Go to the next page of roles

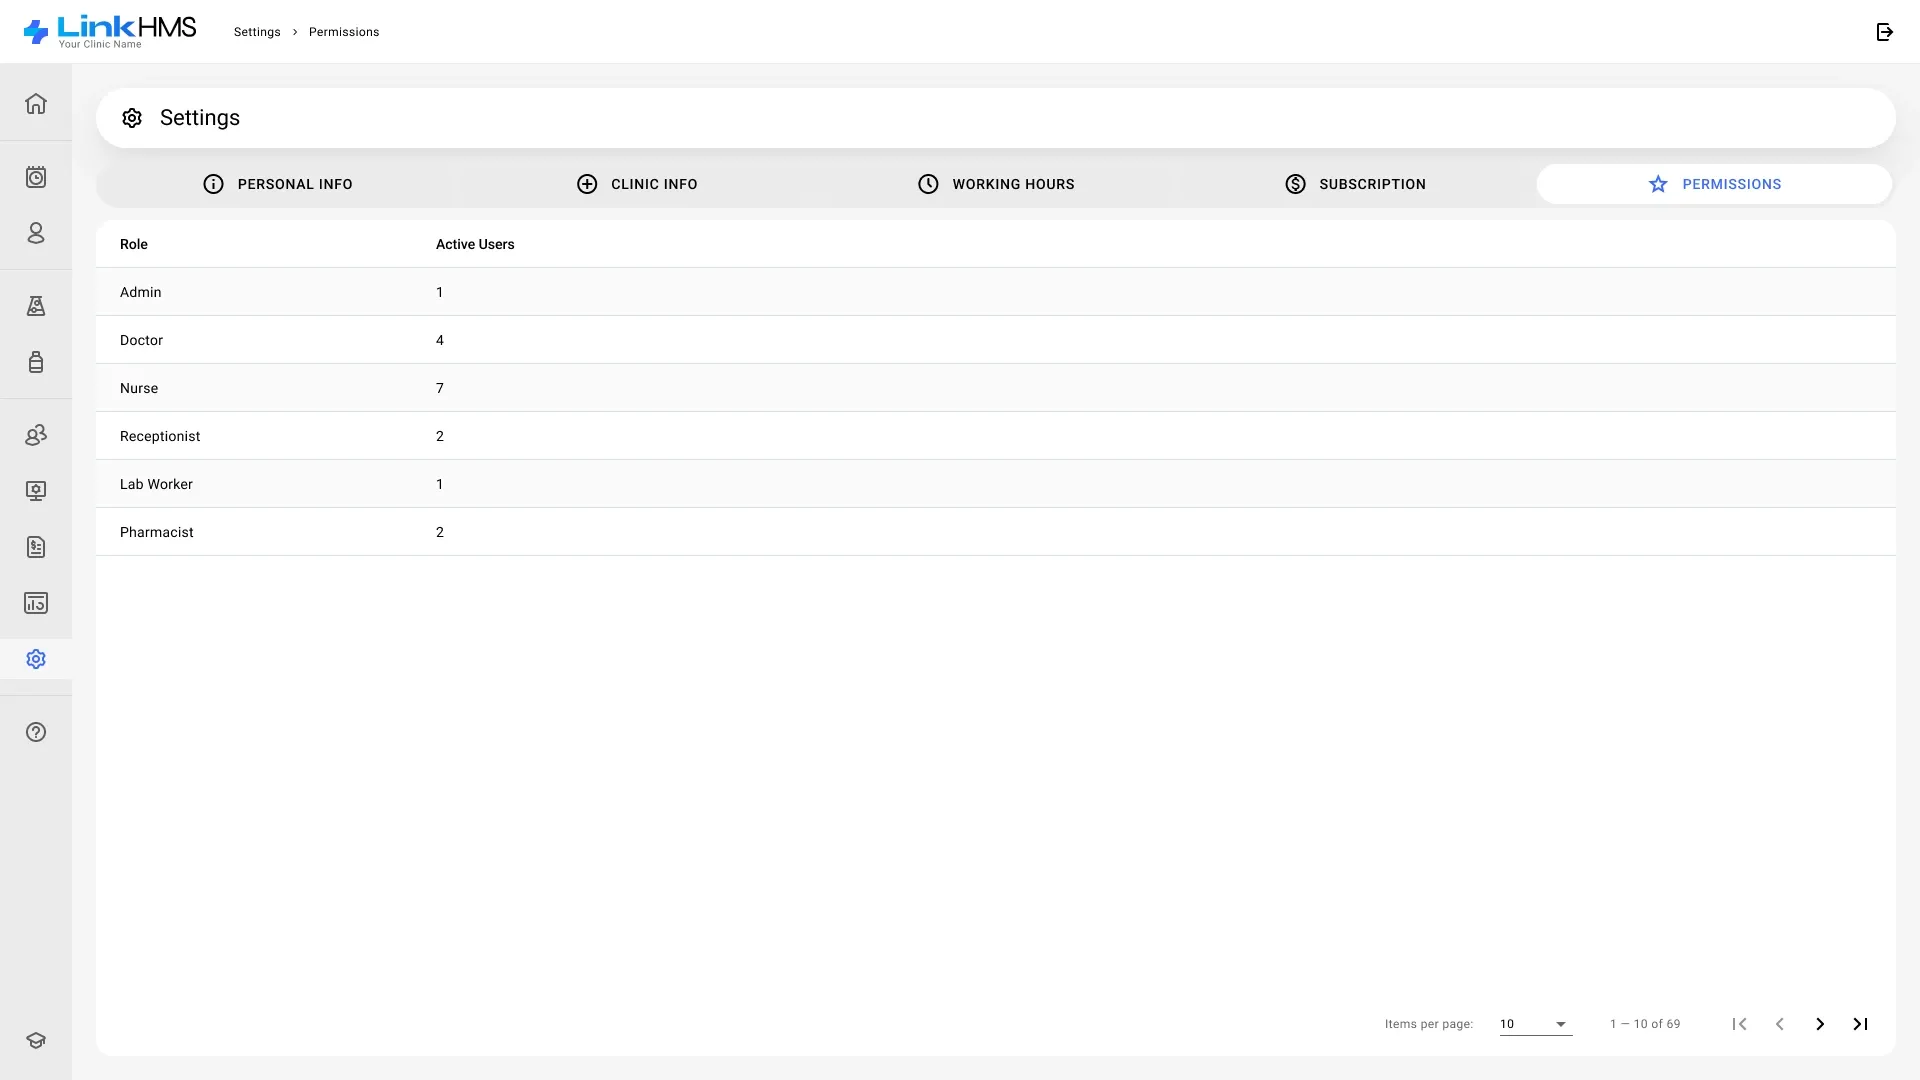tap(1820, 1024)
